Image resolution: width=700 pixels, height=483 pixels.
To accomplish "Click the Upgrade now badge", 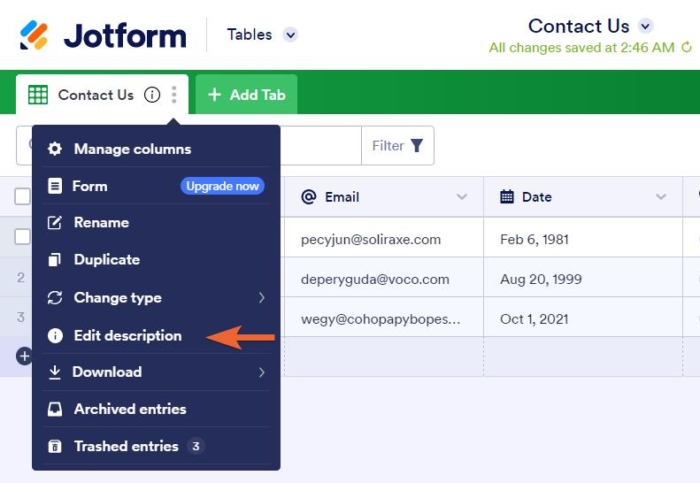I will [222, 186].
